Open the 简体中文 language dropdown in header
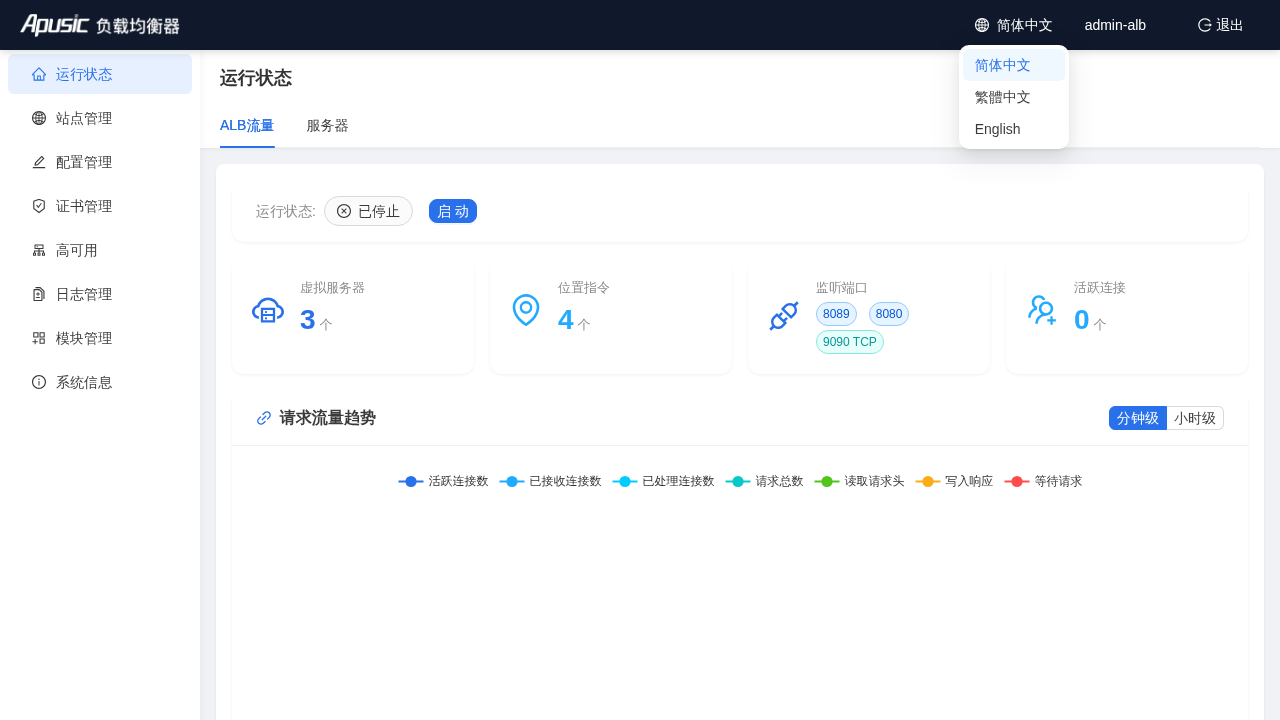1280x720 pixels. 1014,25
